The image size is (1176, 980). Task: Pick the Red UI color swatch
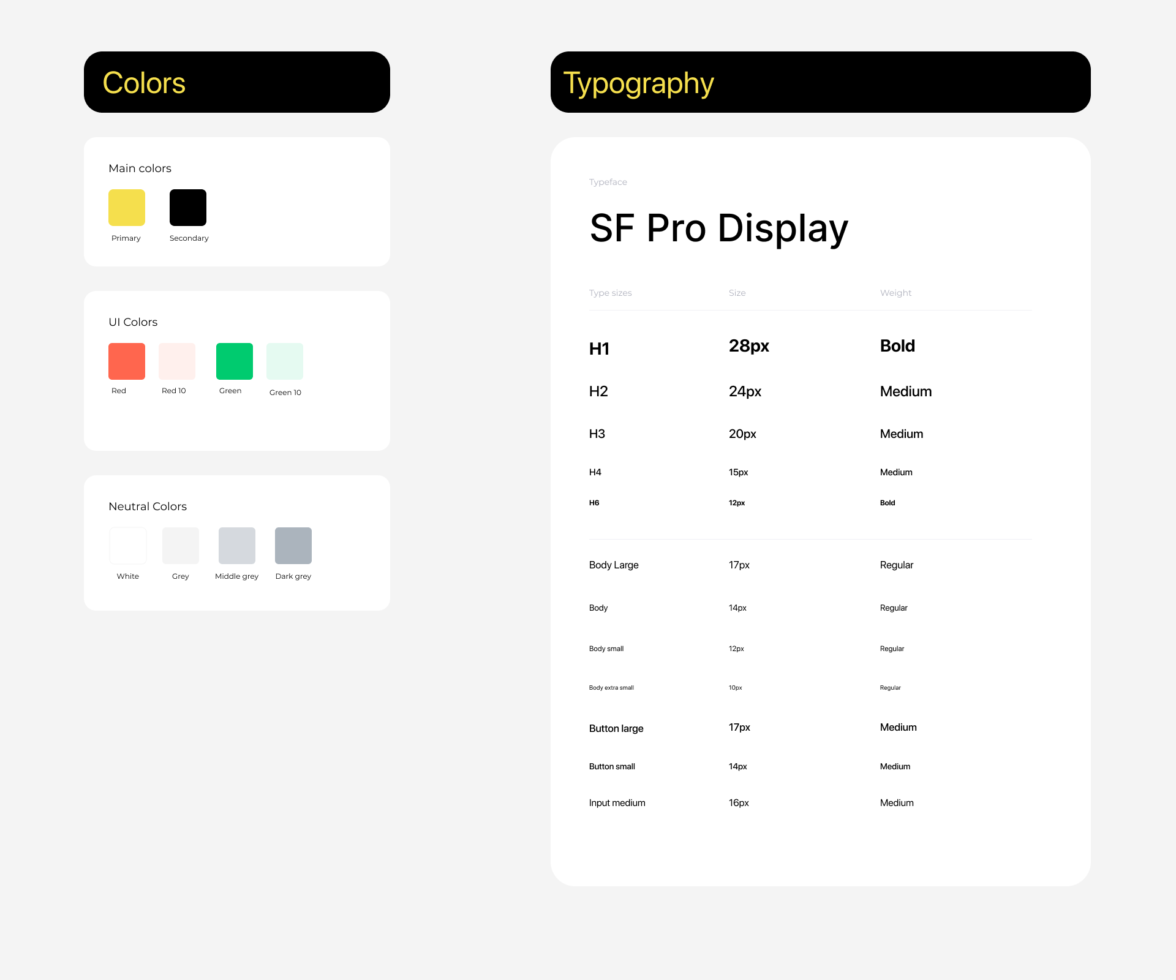pyautogui.click(x=127, y=361)
